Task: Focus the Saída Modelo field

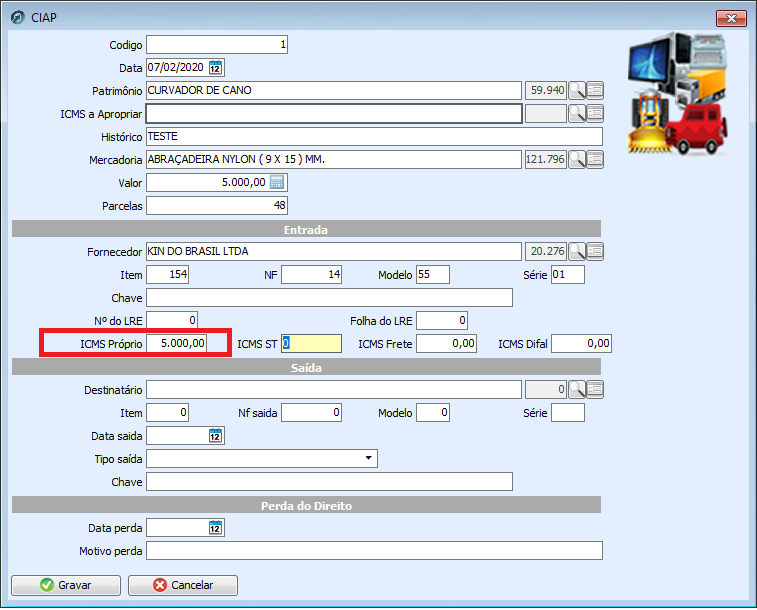Action: click(433, 413)
